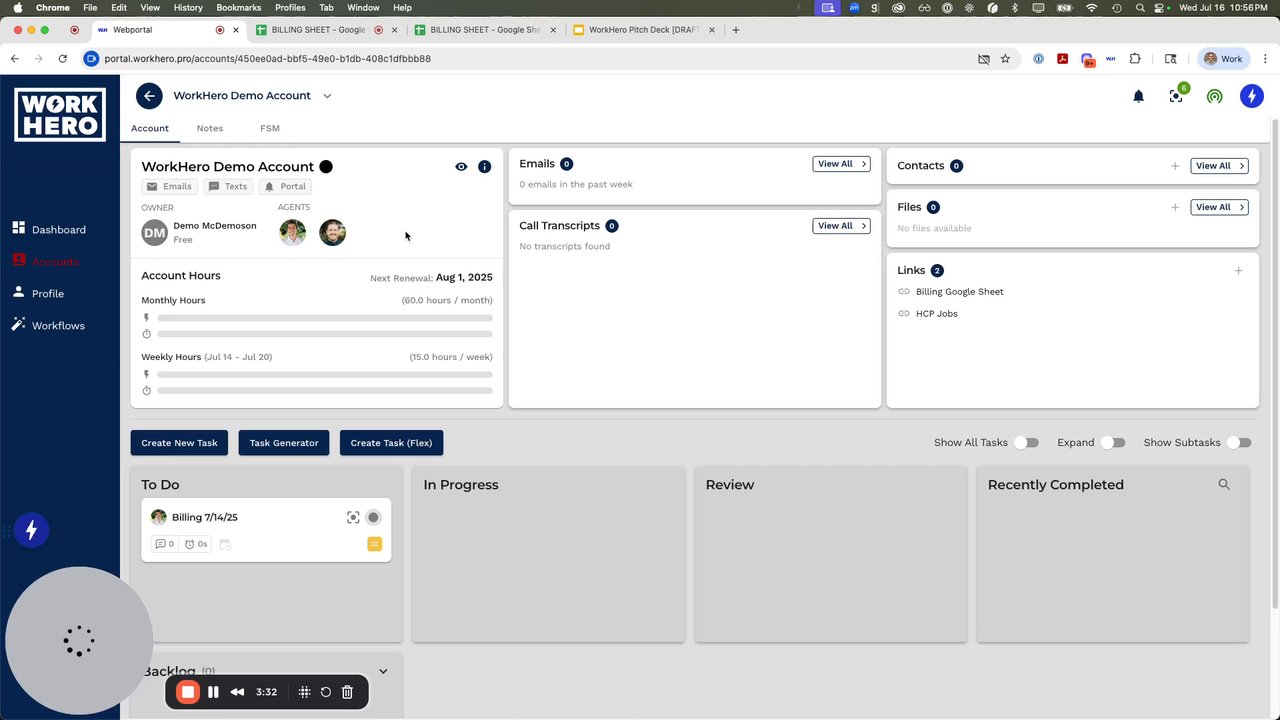Screen dimensions: 1280x720
Task: Click the Portal chip on account card
Action: tap(285, 186)
